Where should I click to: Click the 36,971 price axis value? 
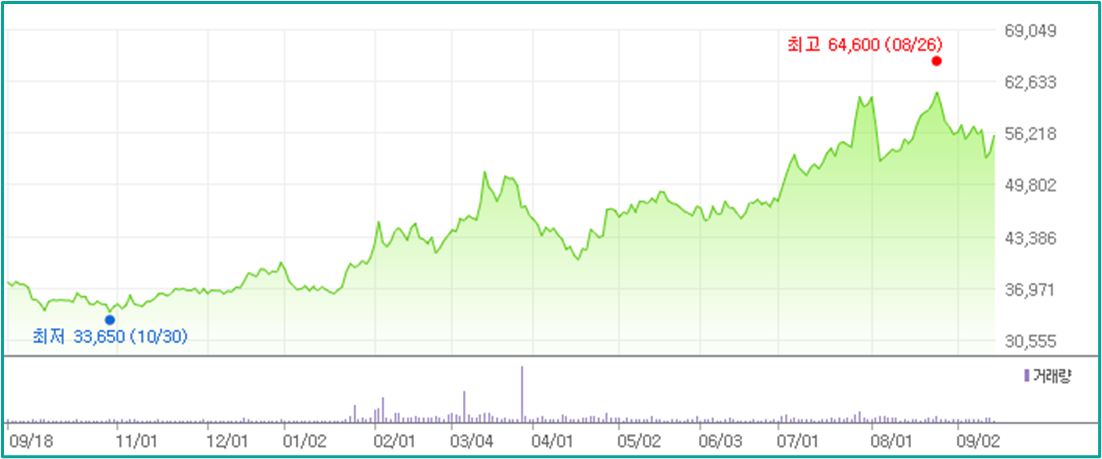[x=1031, y=290]
